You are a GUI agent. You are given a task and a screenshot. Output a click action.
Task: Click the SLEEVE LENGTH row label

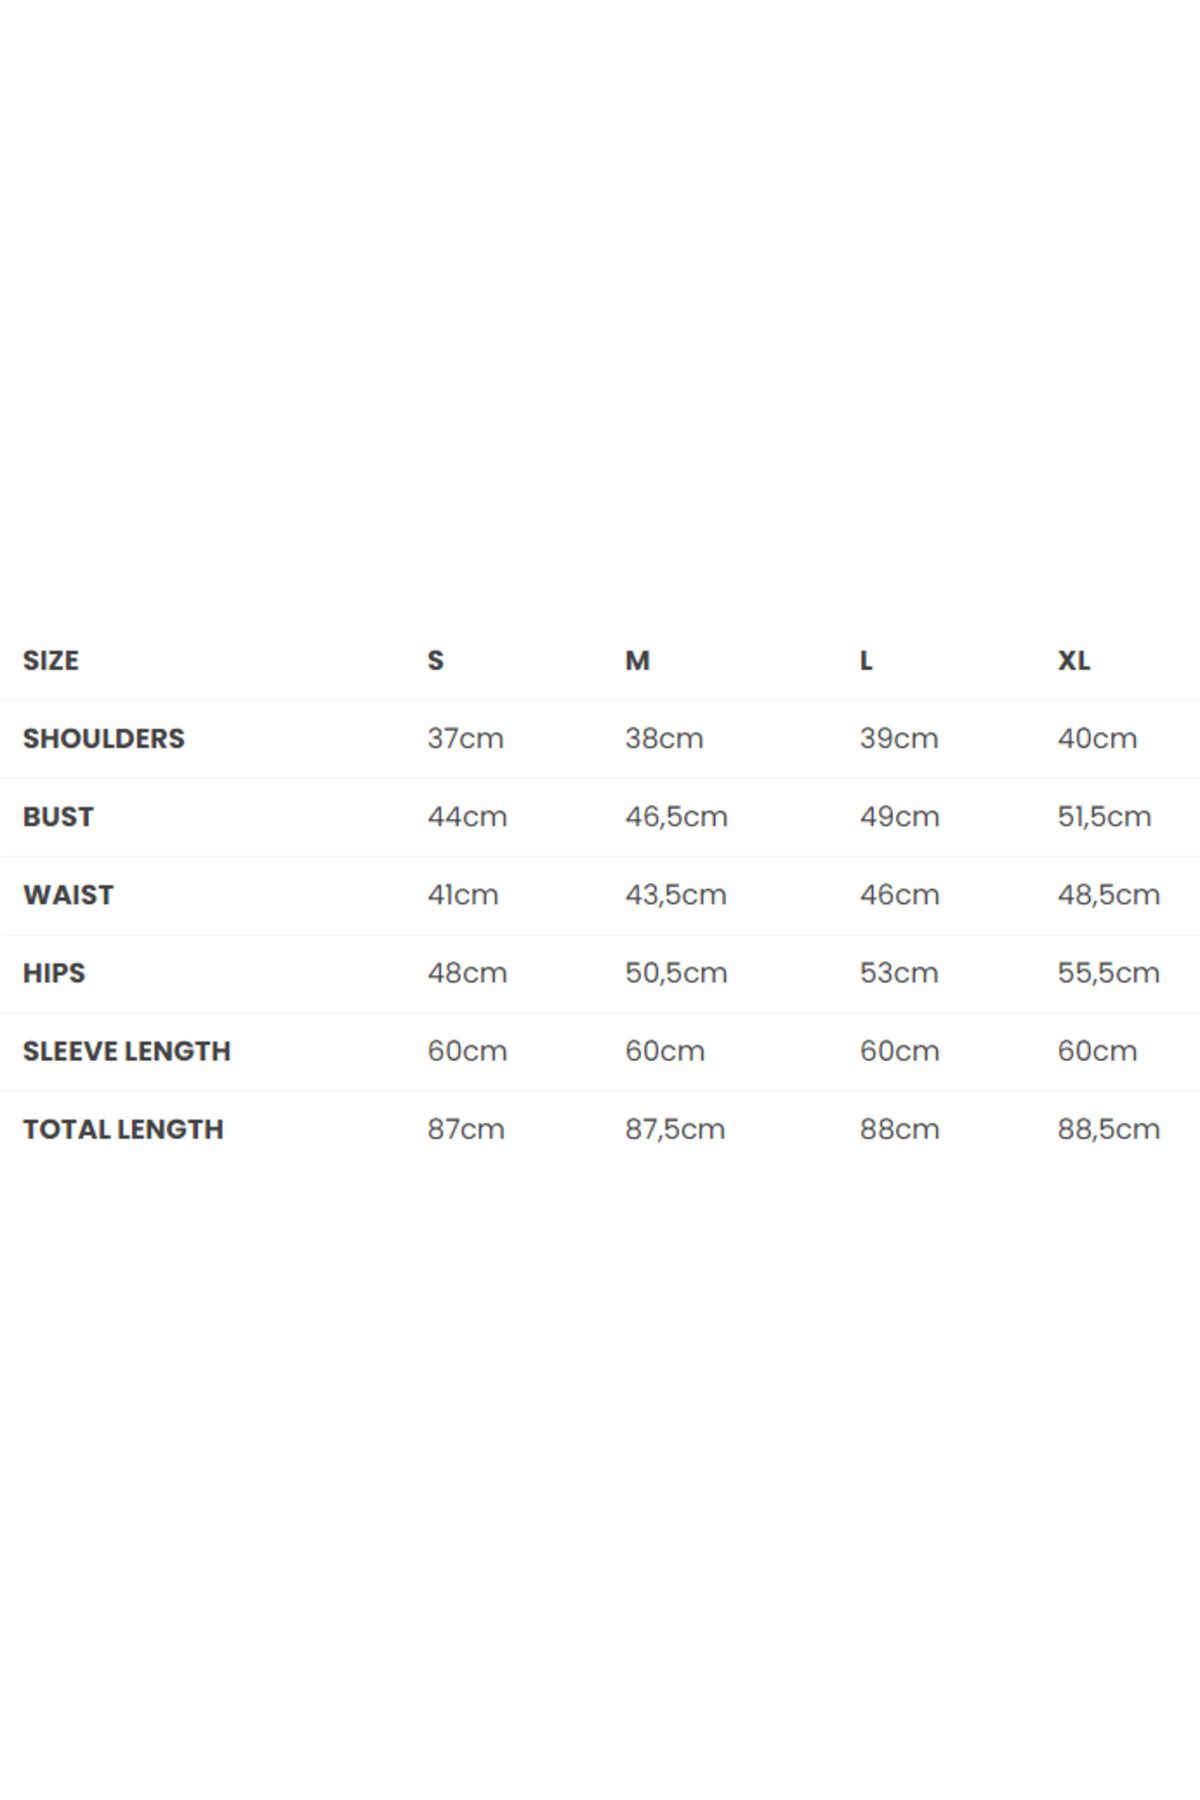tap(127, 1051)
